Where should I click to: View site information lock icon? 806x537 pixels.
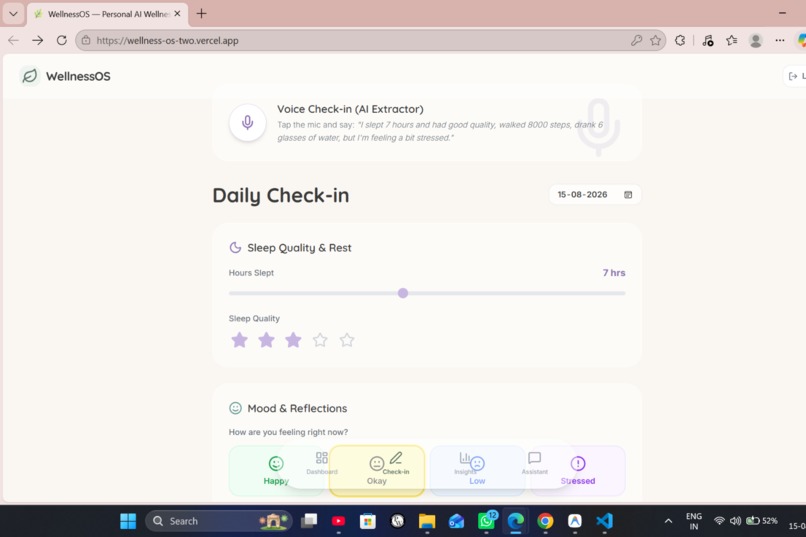click(x=86, y=41)
